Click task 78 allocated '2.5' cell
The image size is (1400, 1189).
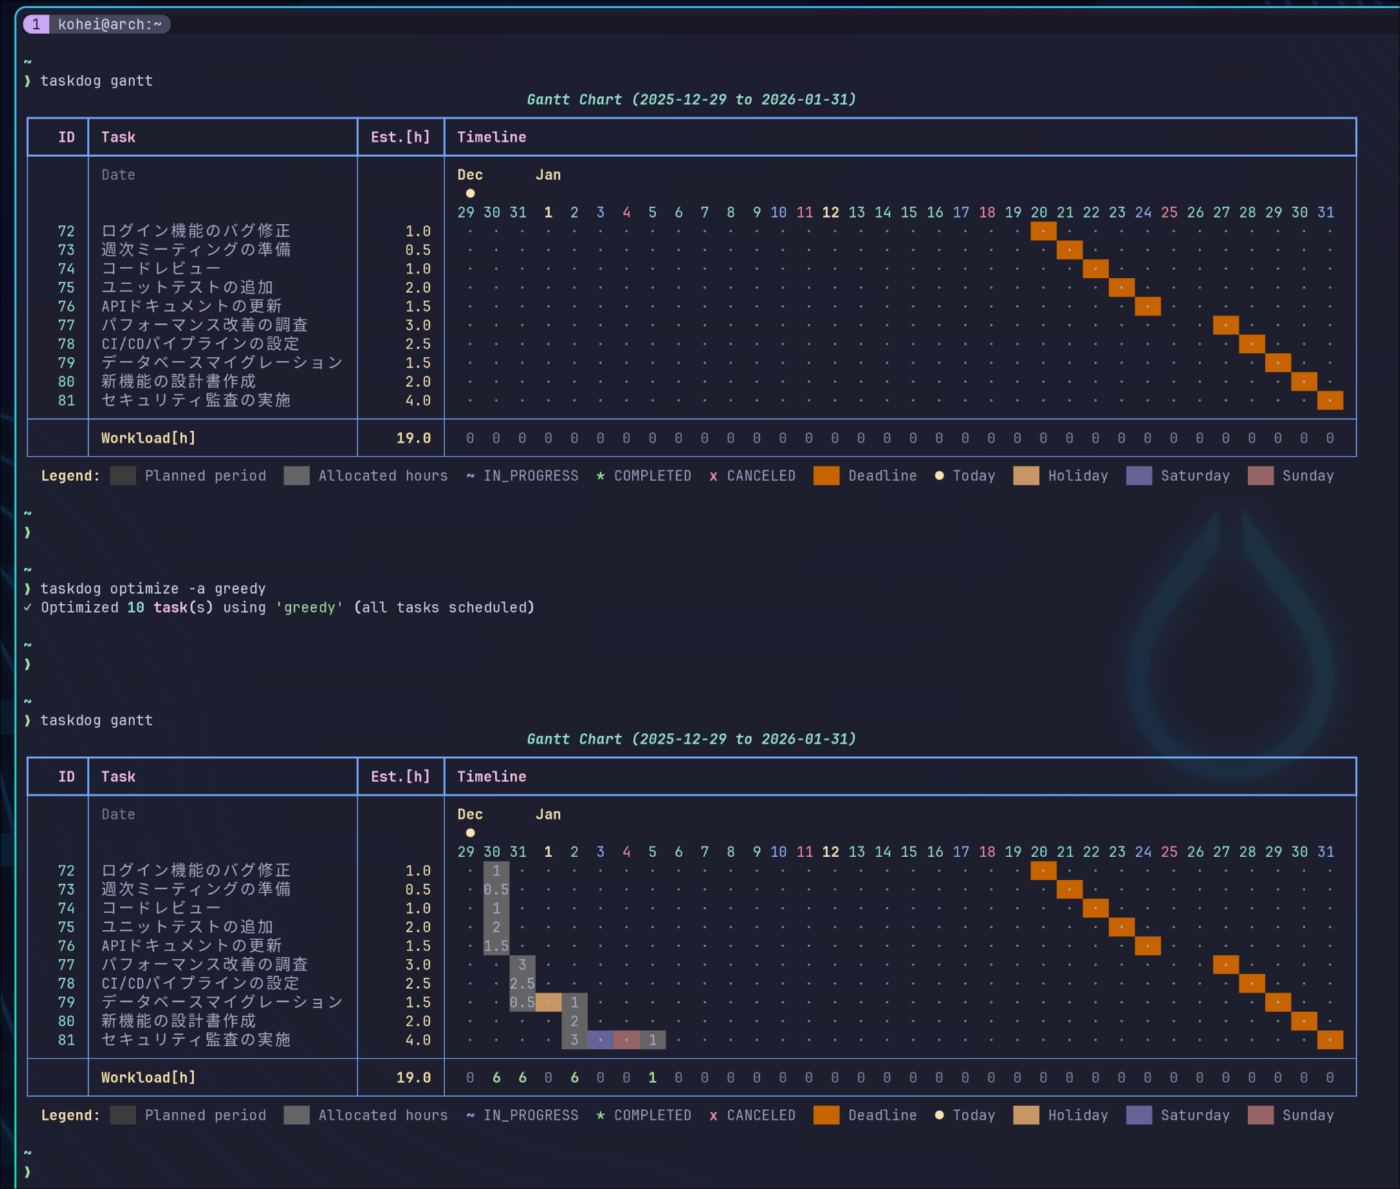(x=522, y=984)
